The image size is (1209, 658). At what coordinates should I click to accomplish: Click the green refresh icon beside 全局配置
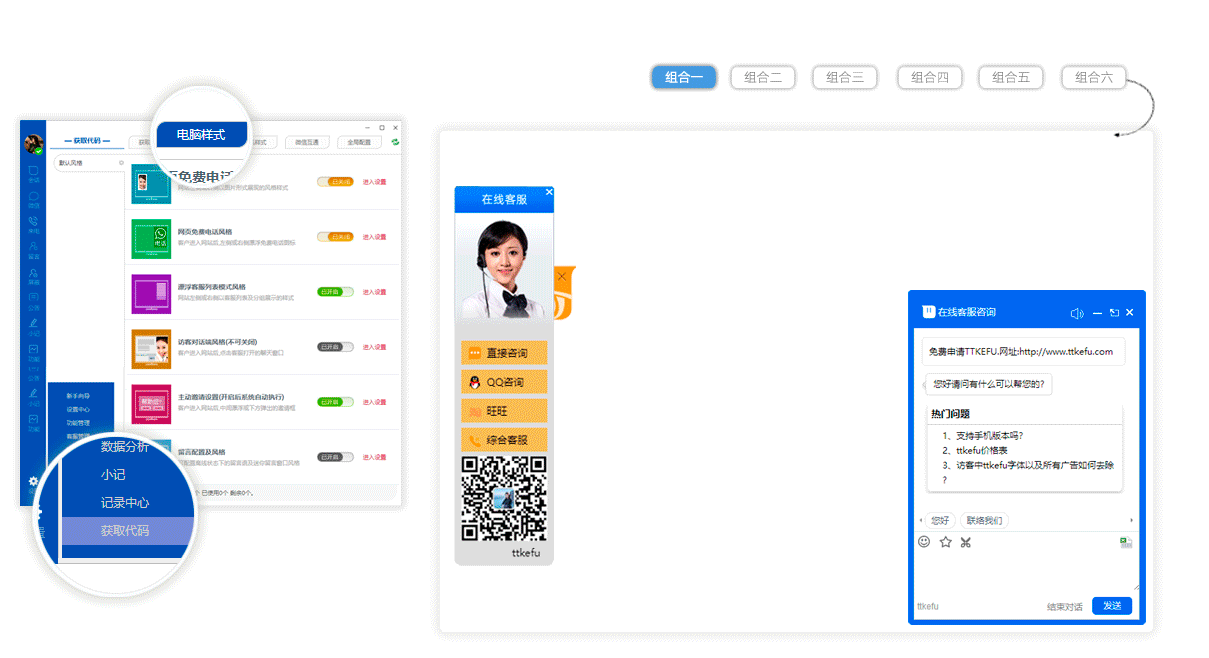pos(395,142)
